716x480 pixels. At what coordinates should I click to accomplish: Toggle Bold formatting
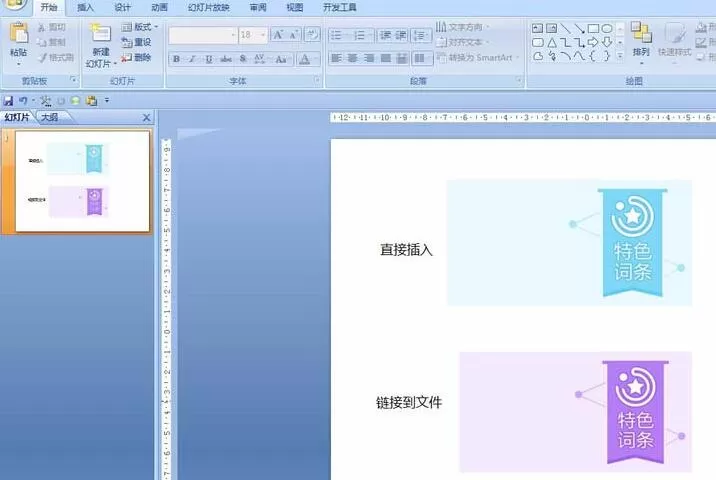pyautogui.click(x=177, y=59)
